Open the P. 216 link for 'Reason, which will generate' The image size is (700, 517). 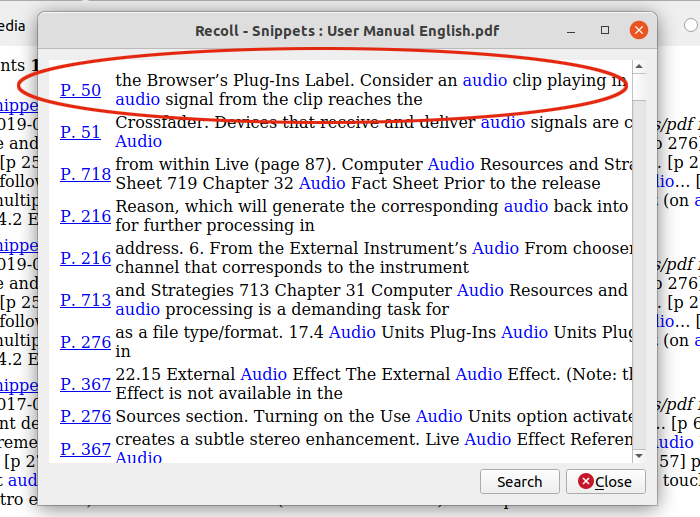85,216
